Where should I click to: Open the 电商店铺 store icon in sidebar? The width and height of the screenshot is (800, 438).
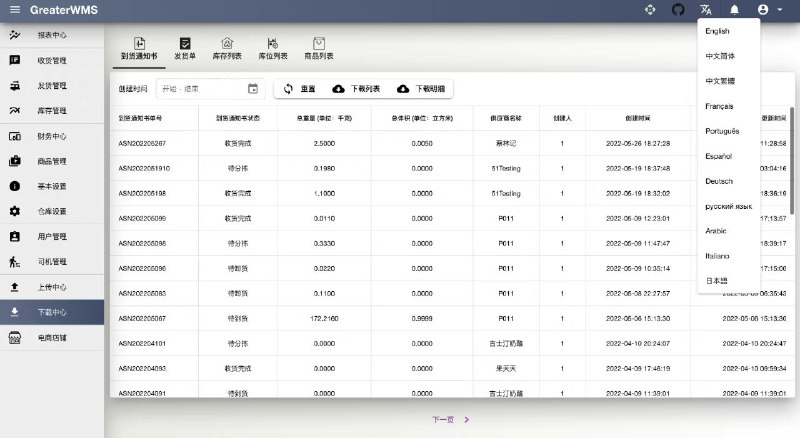15,338
